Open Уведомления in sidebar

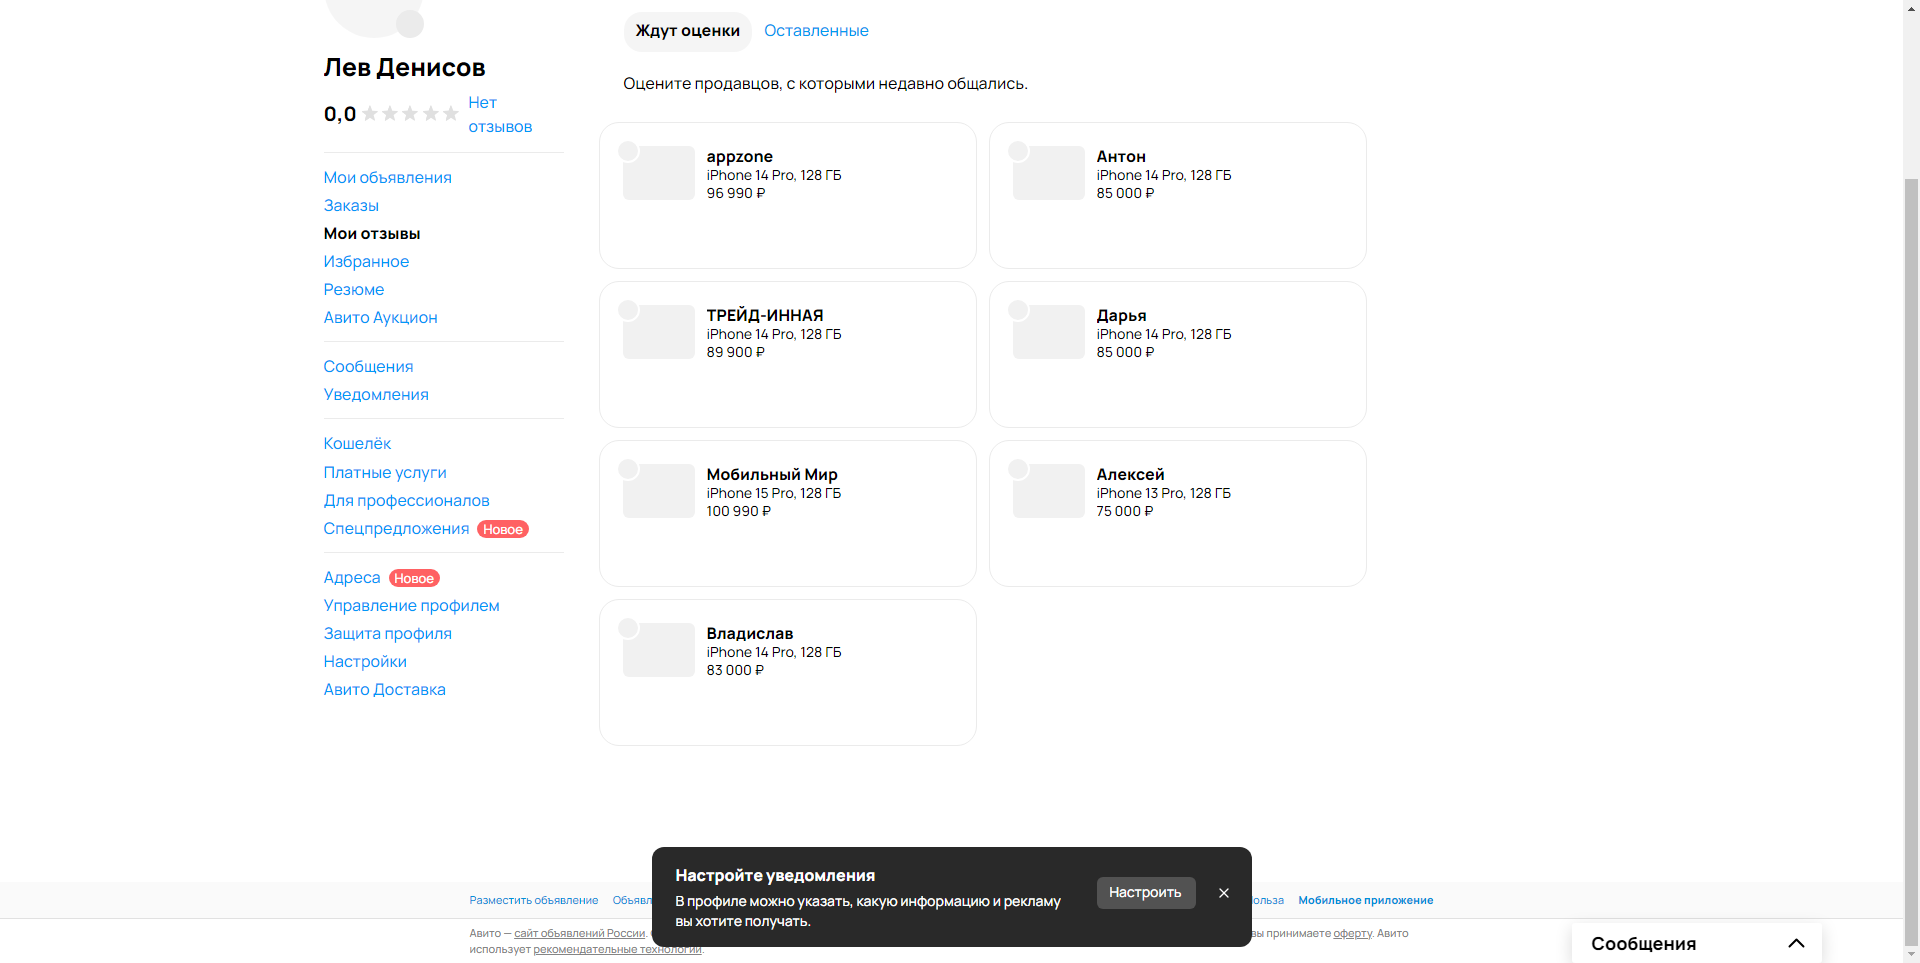376,394
